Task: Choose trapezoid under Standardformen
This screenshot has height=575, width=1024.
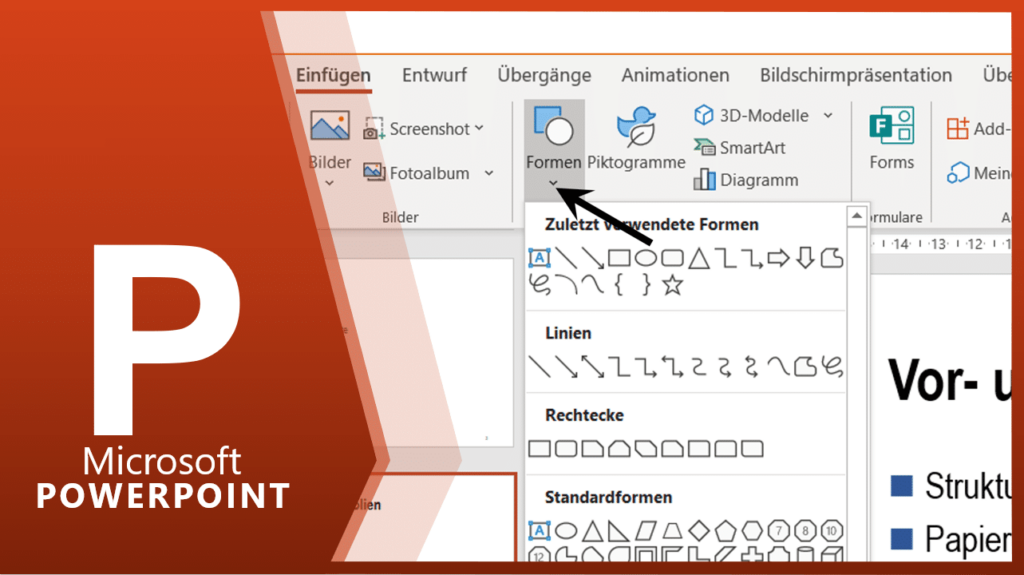Action: [x=672, y=531]
